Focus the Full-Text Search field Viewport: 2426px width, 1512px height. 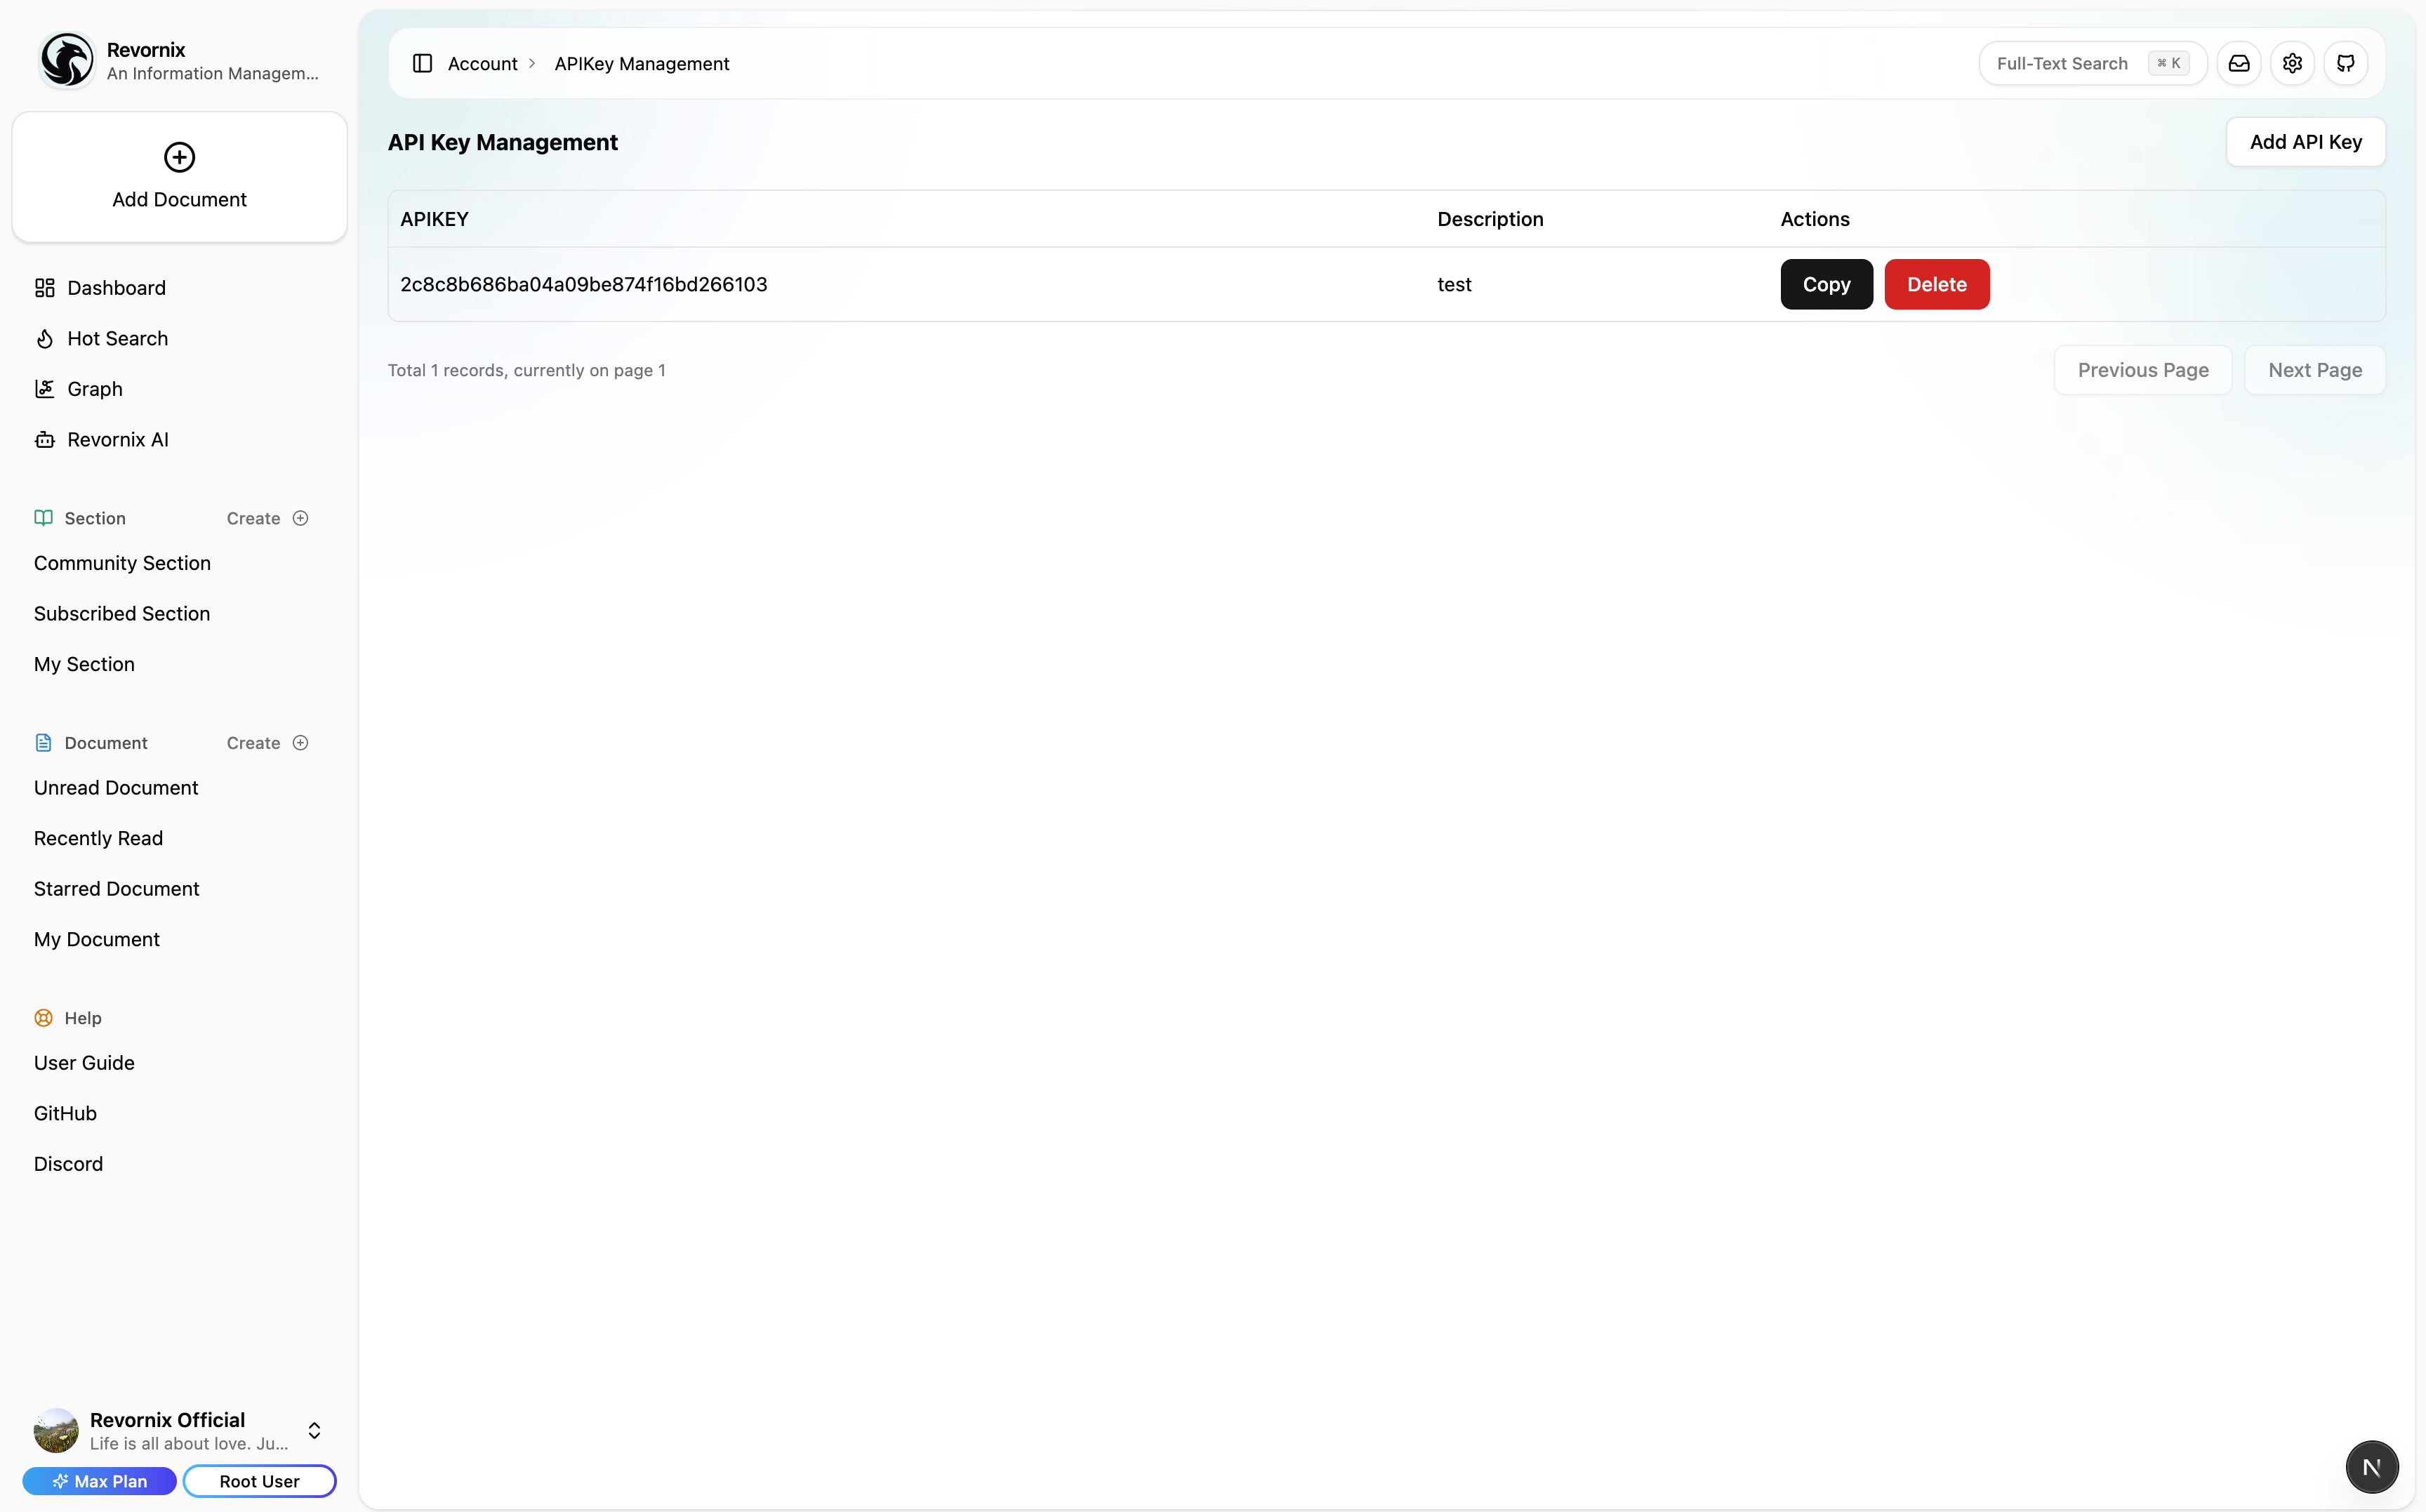(x=2062, y=63)
